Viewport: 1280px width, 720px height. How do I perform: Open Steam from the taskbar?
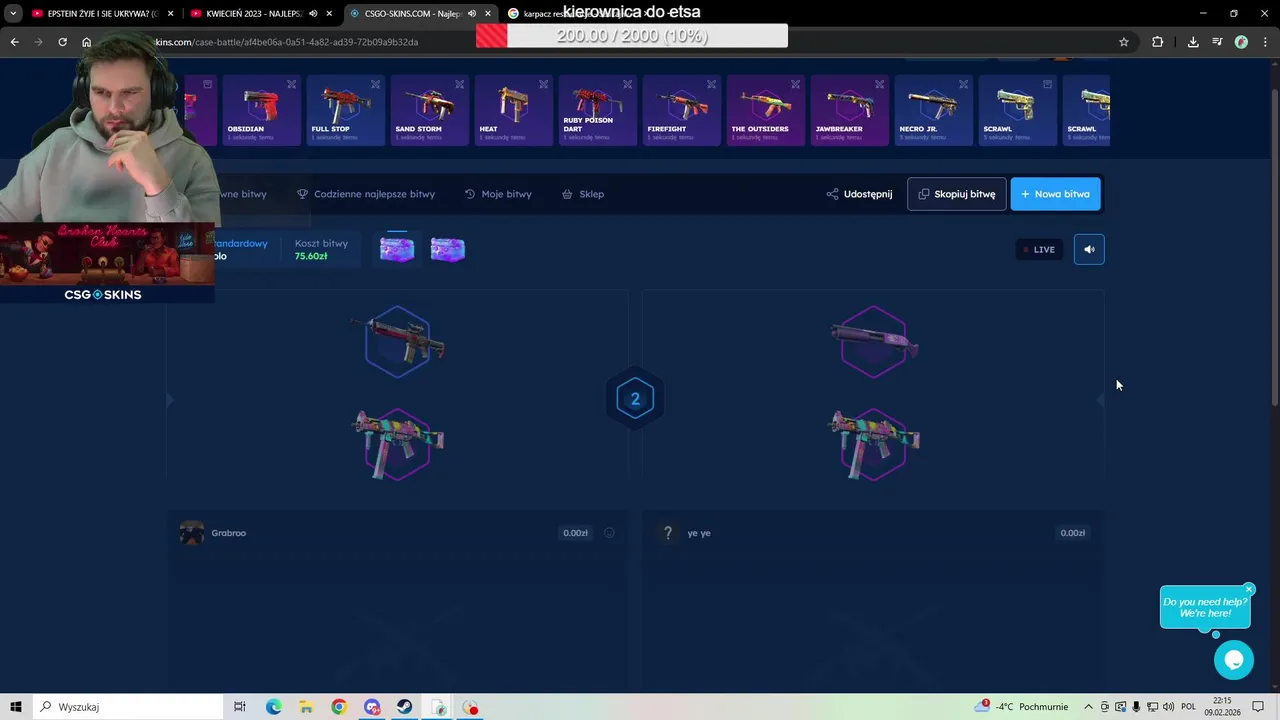(405, 707)
